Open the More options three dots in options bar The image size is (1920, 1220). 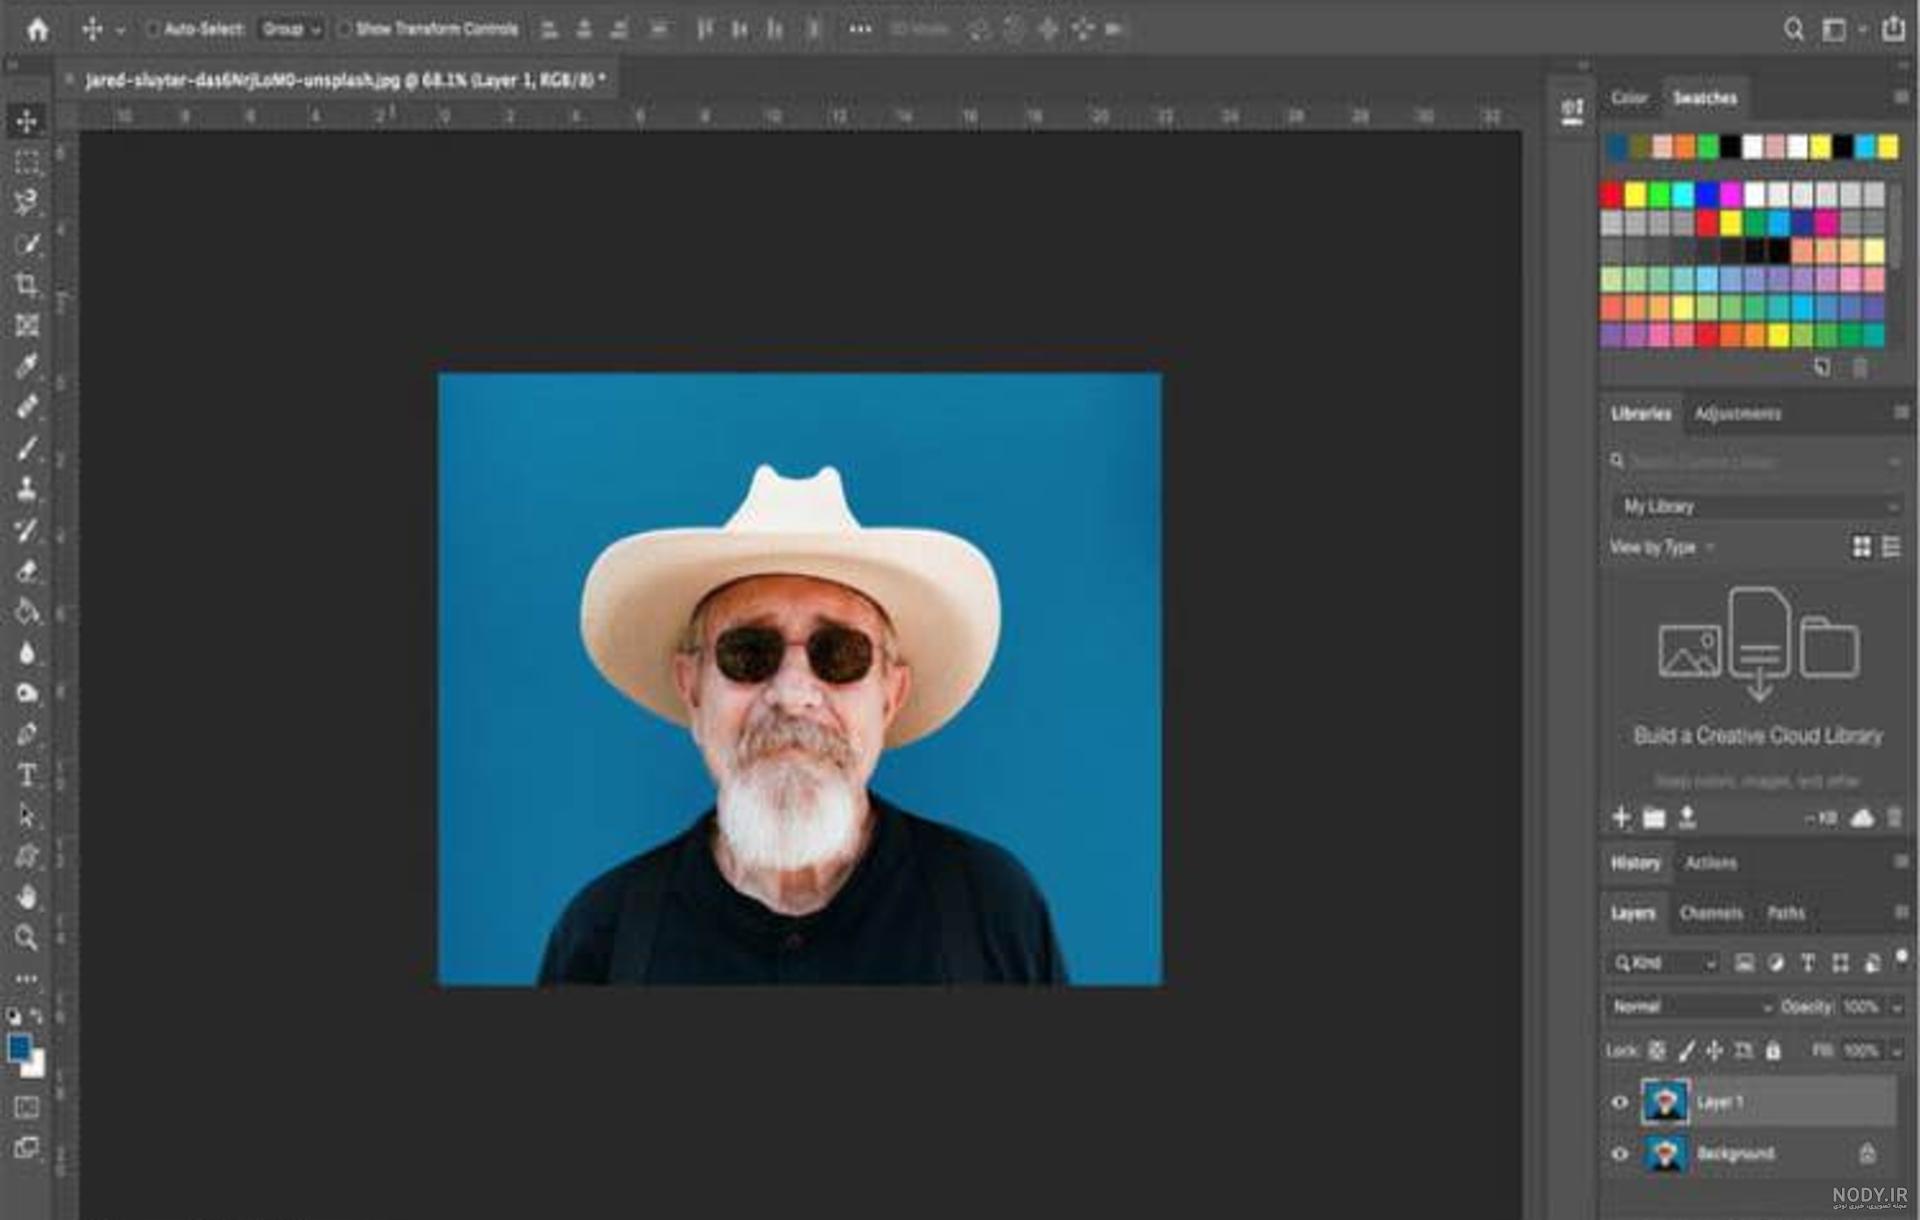click(x=860, y=30)
